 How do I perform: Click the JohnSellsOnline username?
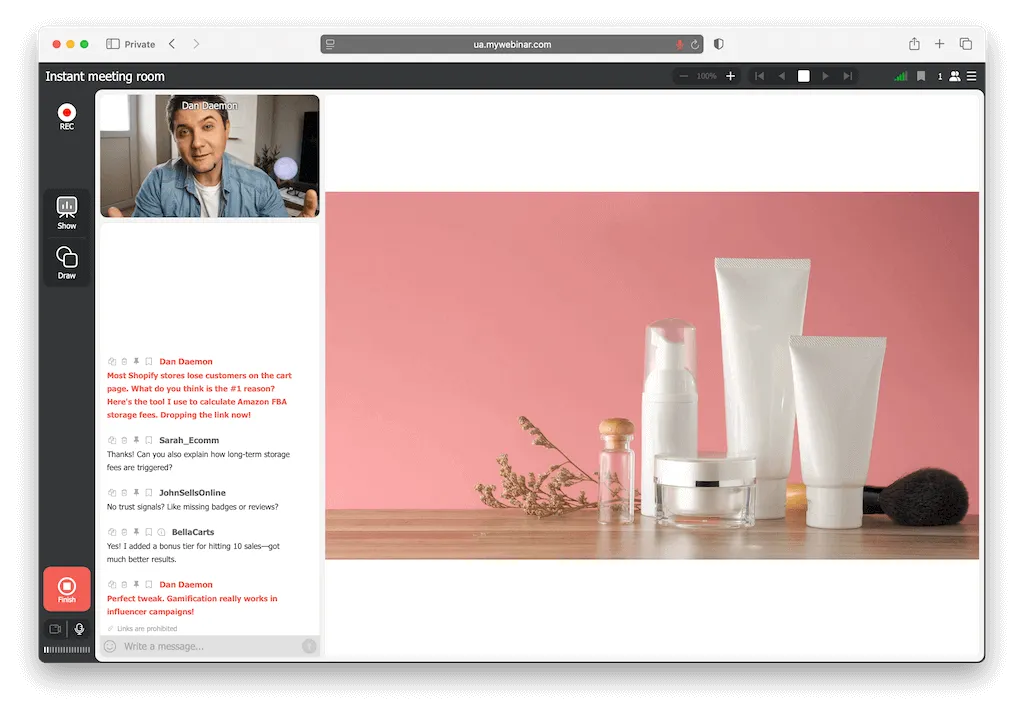pos(192,493)
